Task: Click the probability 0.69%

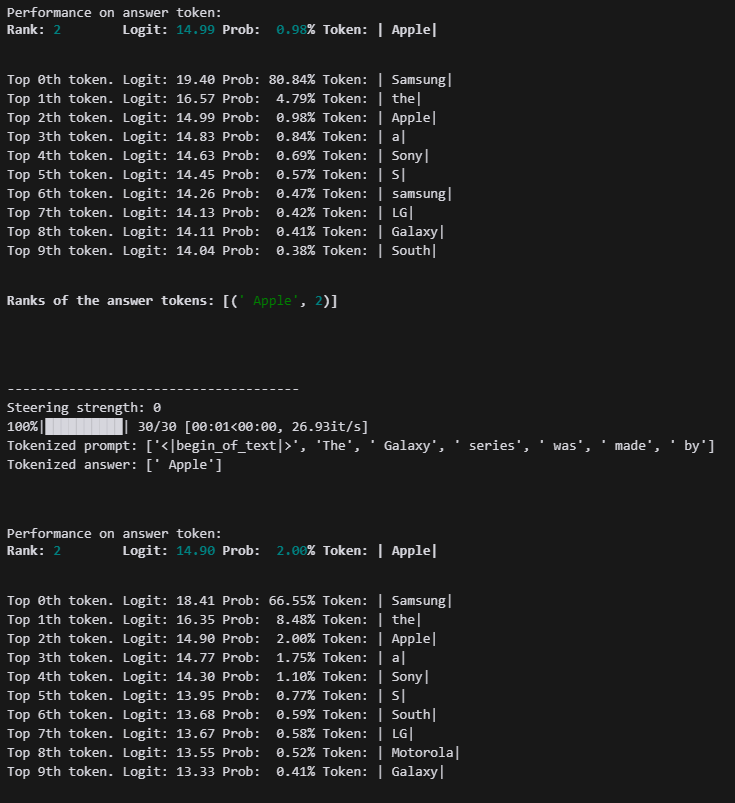Action: click(x=296, y=156)
